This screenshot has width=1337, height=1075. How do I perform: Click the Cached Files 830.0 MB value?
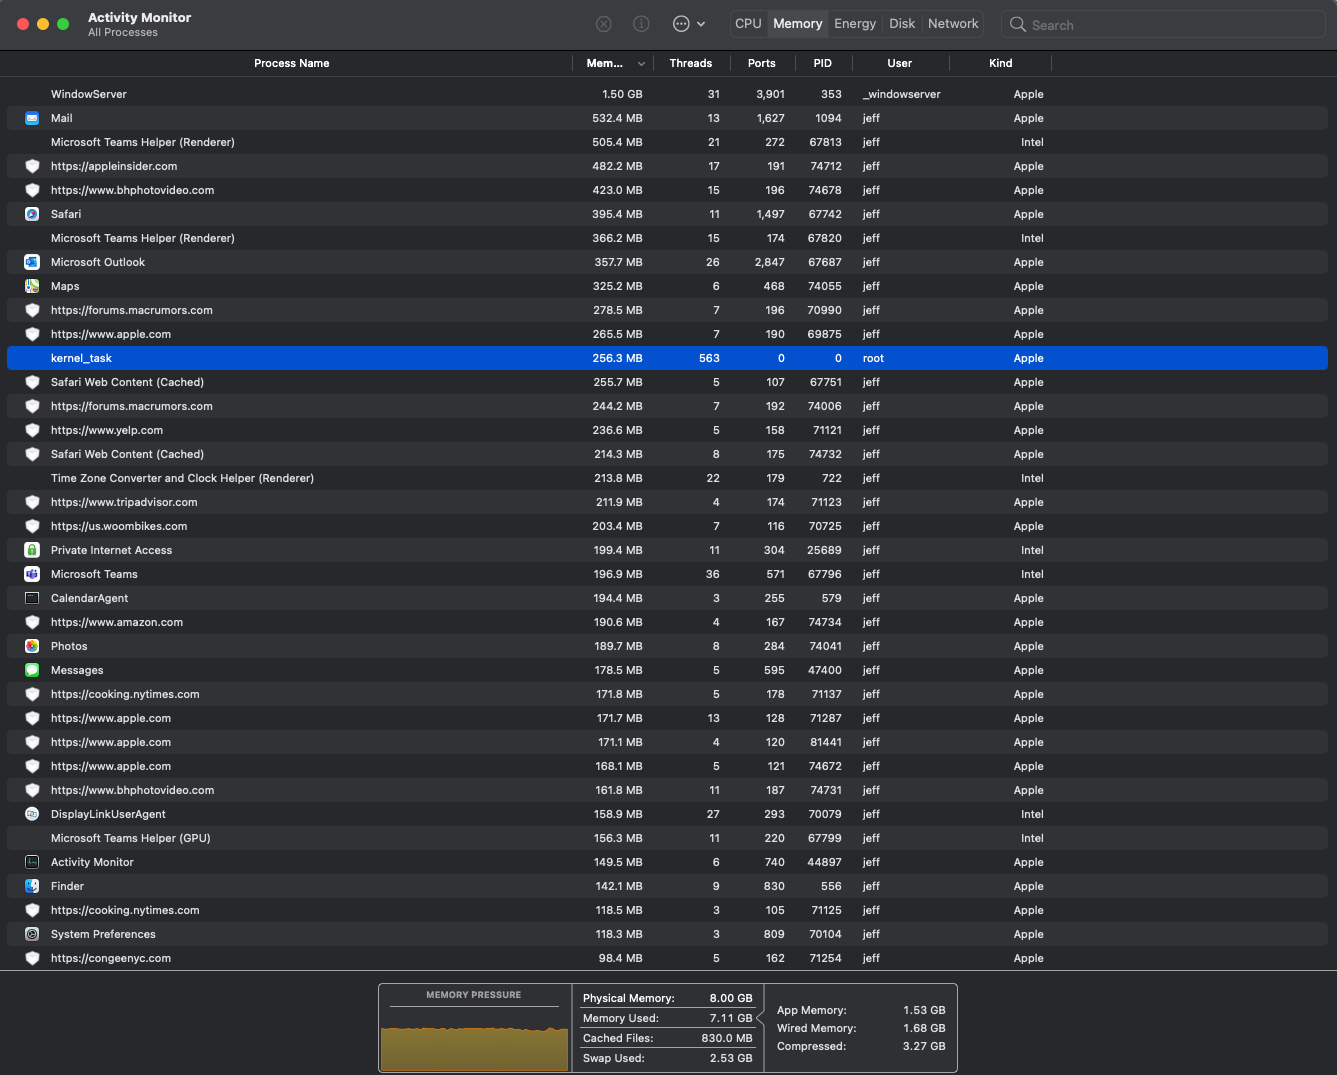[727, 1038]
